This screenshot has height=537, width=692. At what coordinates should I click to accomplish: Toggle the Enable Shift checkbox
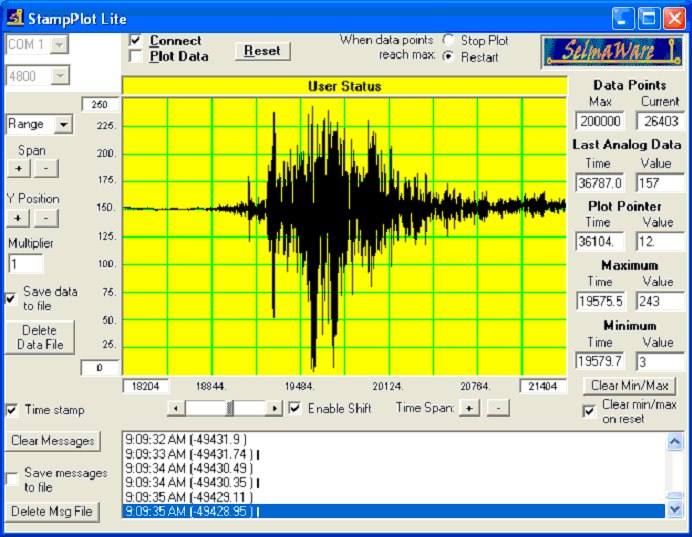[x=295, y=408]
